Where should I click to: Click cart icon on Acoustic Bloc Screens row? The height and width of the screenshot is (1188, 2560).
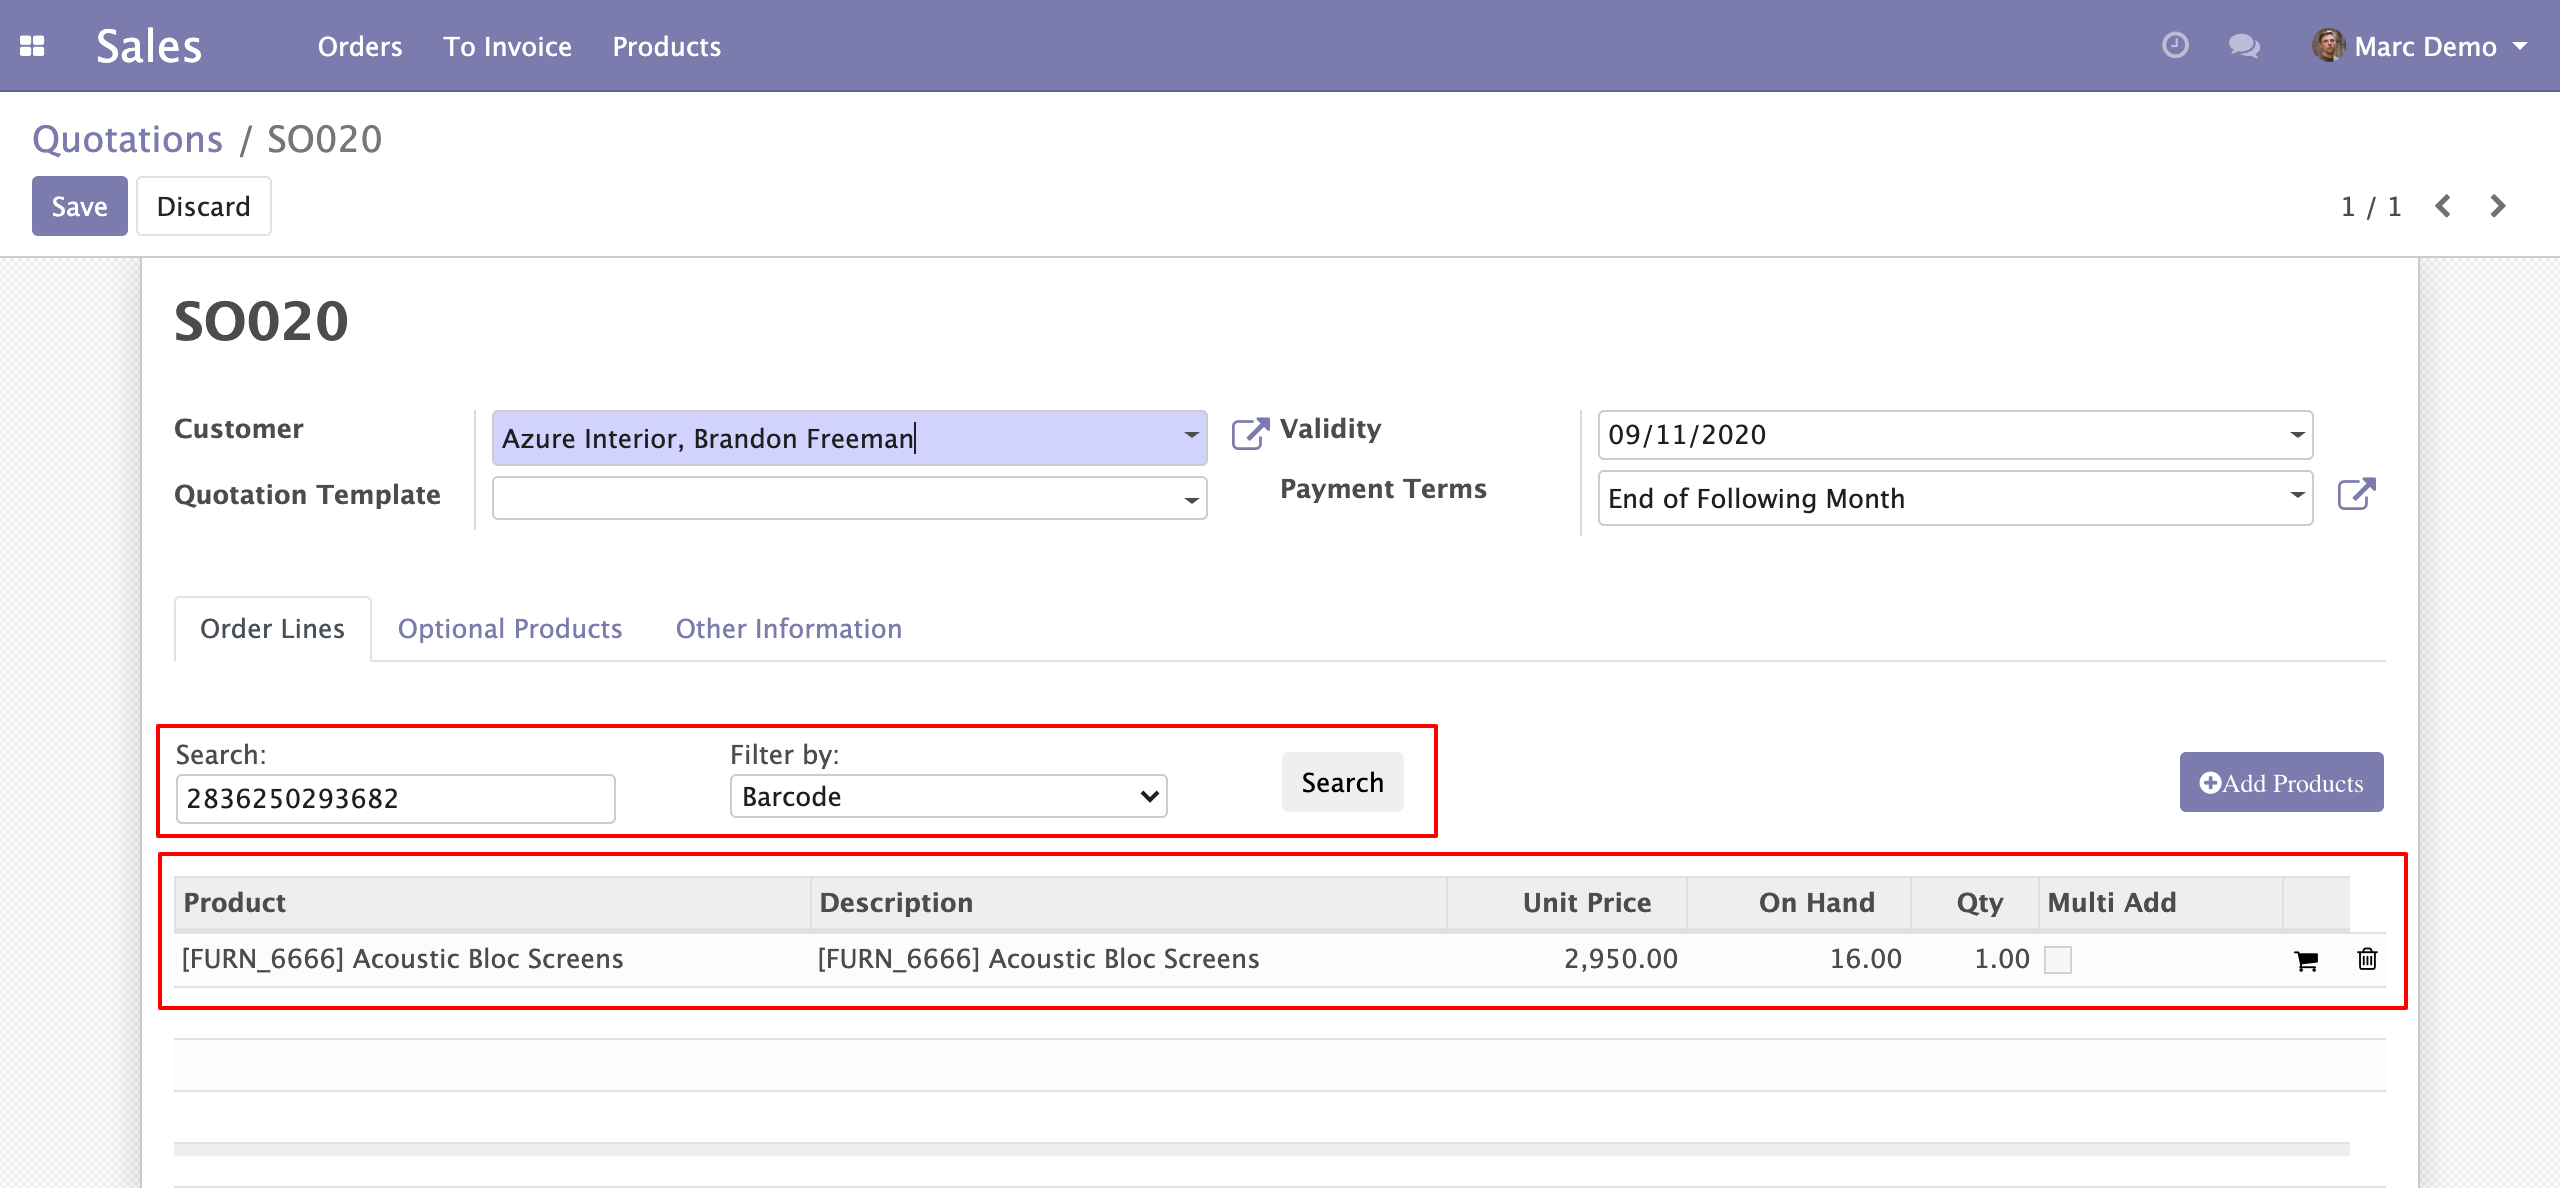(x=2306, y=961)
